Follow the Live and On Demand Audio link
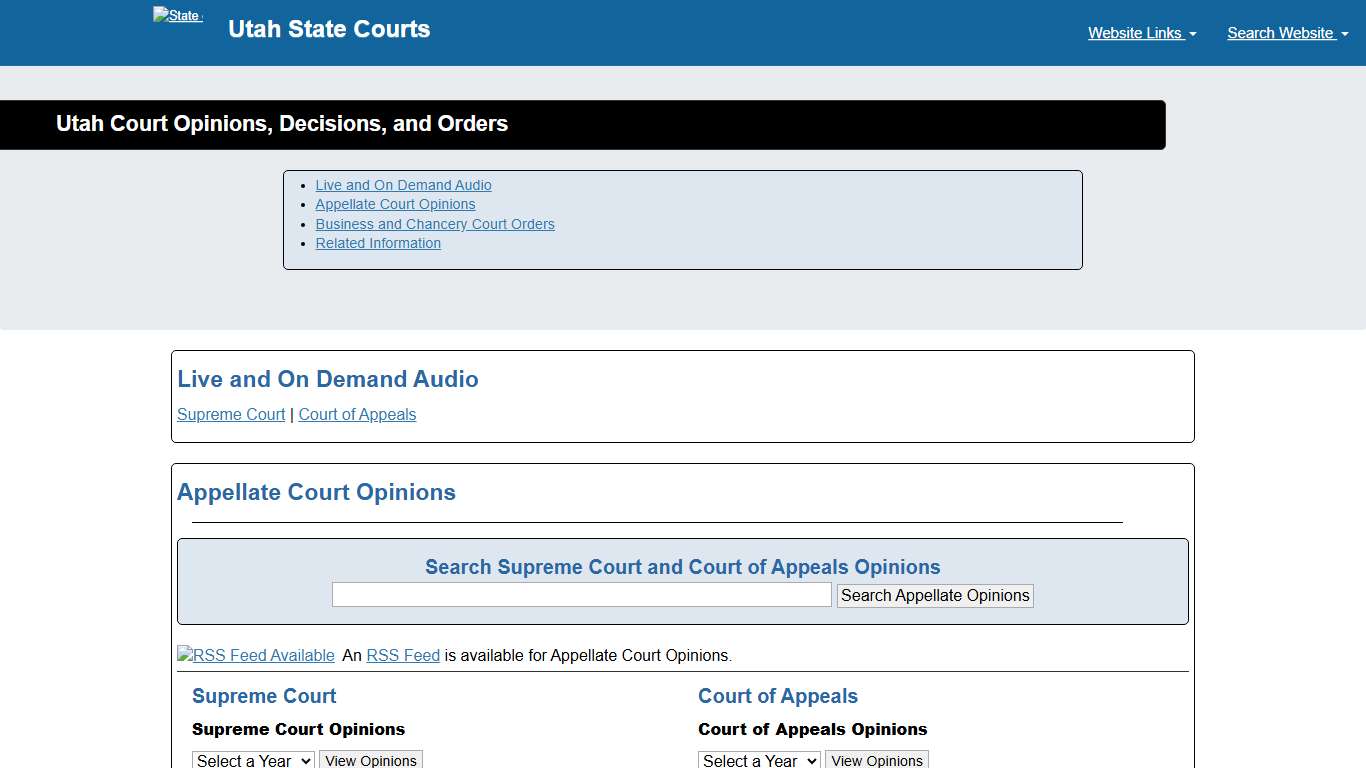The width and height of the screenshot is (1366, 768). [403, 185]
